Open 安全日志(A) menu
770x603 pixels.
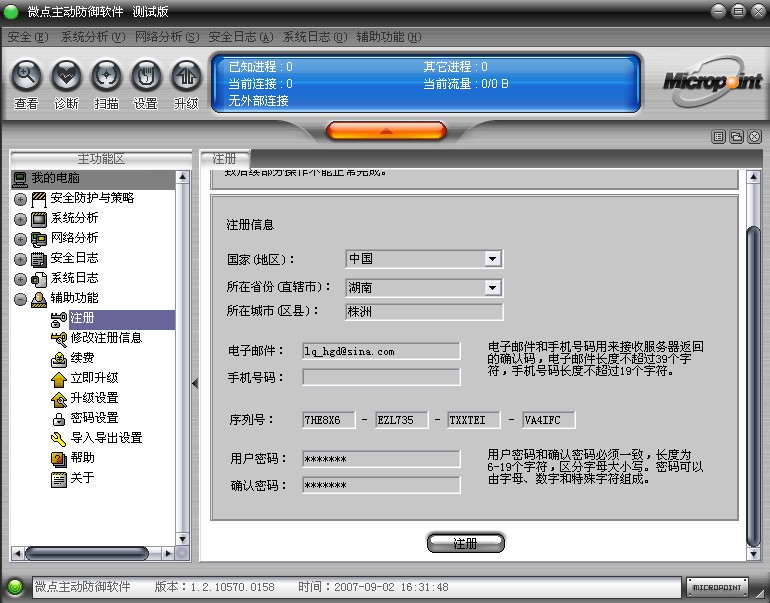coord(241,37)
